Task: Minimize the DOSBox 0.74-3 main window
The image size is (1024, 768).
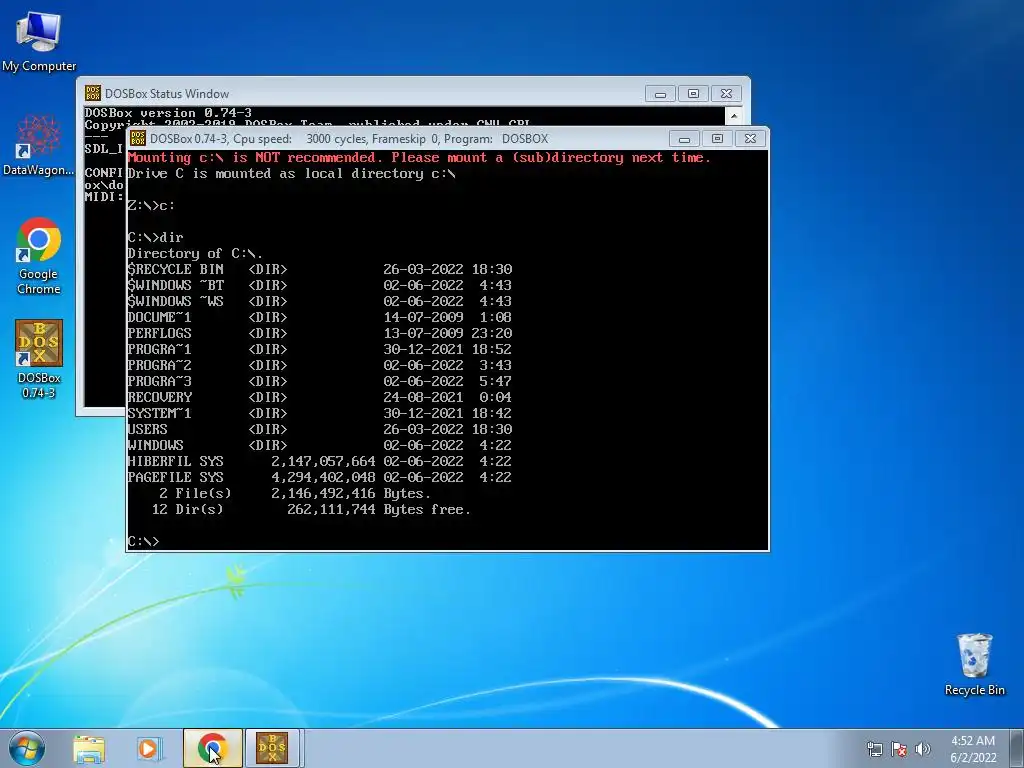Action: tap(684, 139)
